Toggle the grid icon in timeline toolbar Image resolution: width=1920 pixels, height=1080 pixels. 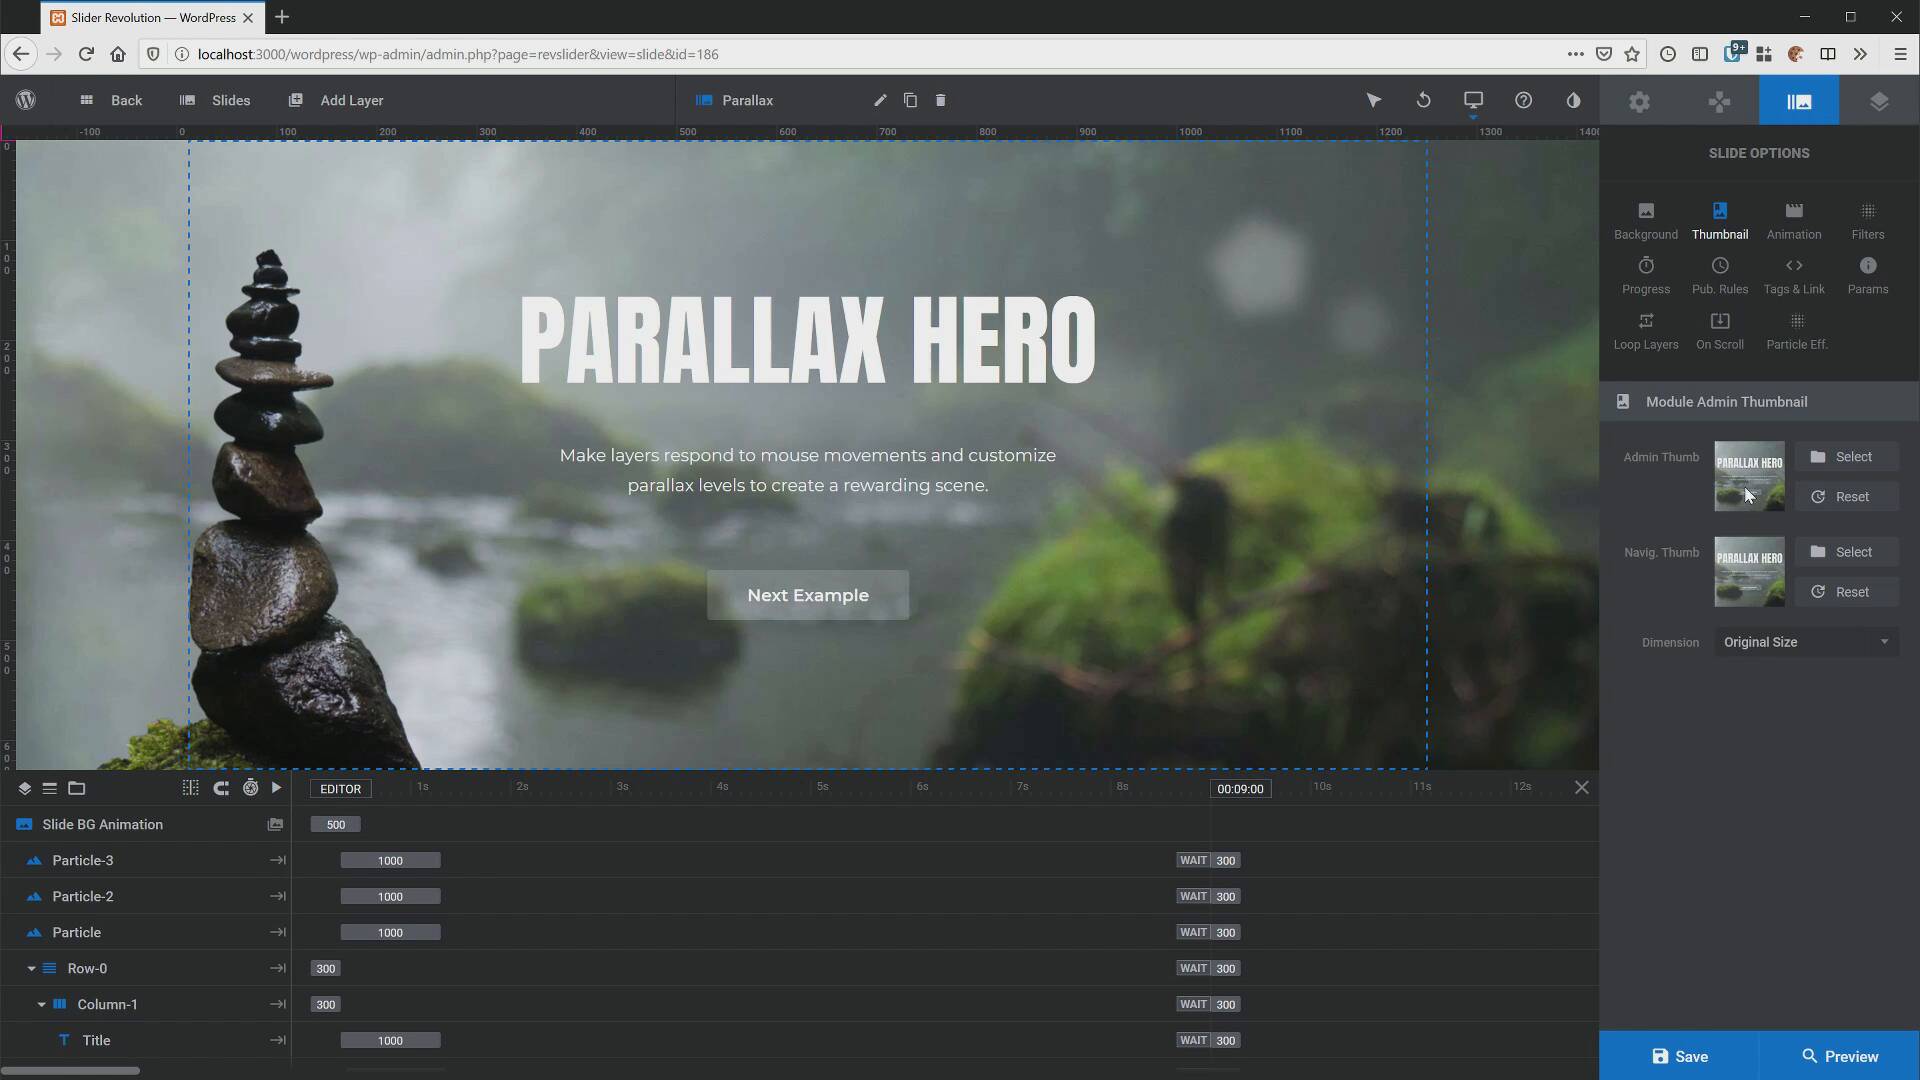click(190, 788)
